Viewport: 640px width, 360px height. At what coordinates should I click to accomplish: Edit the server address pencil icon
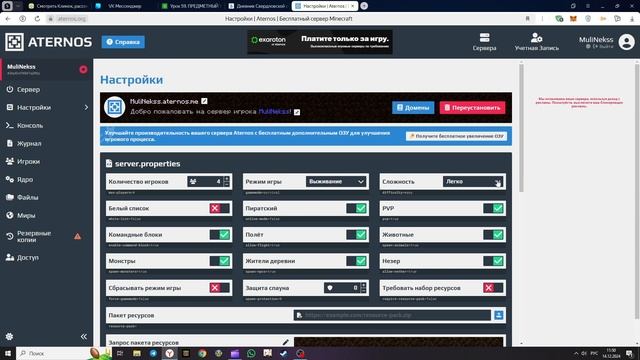tap(204, 101)
